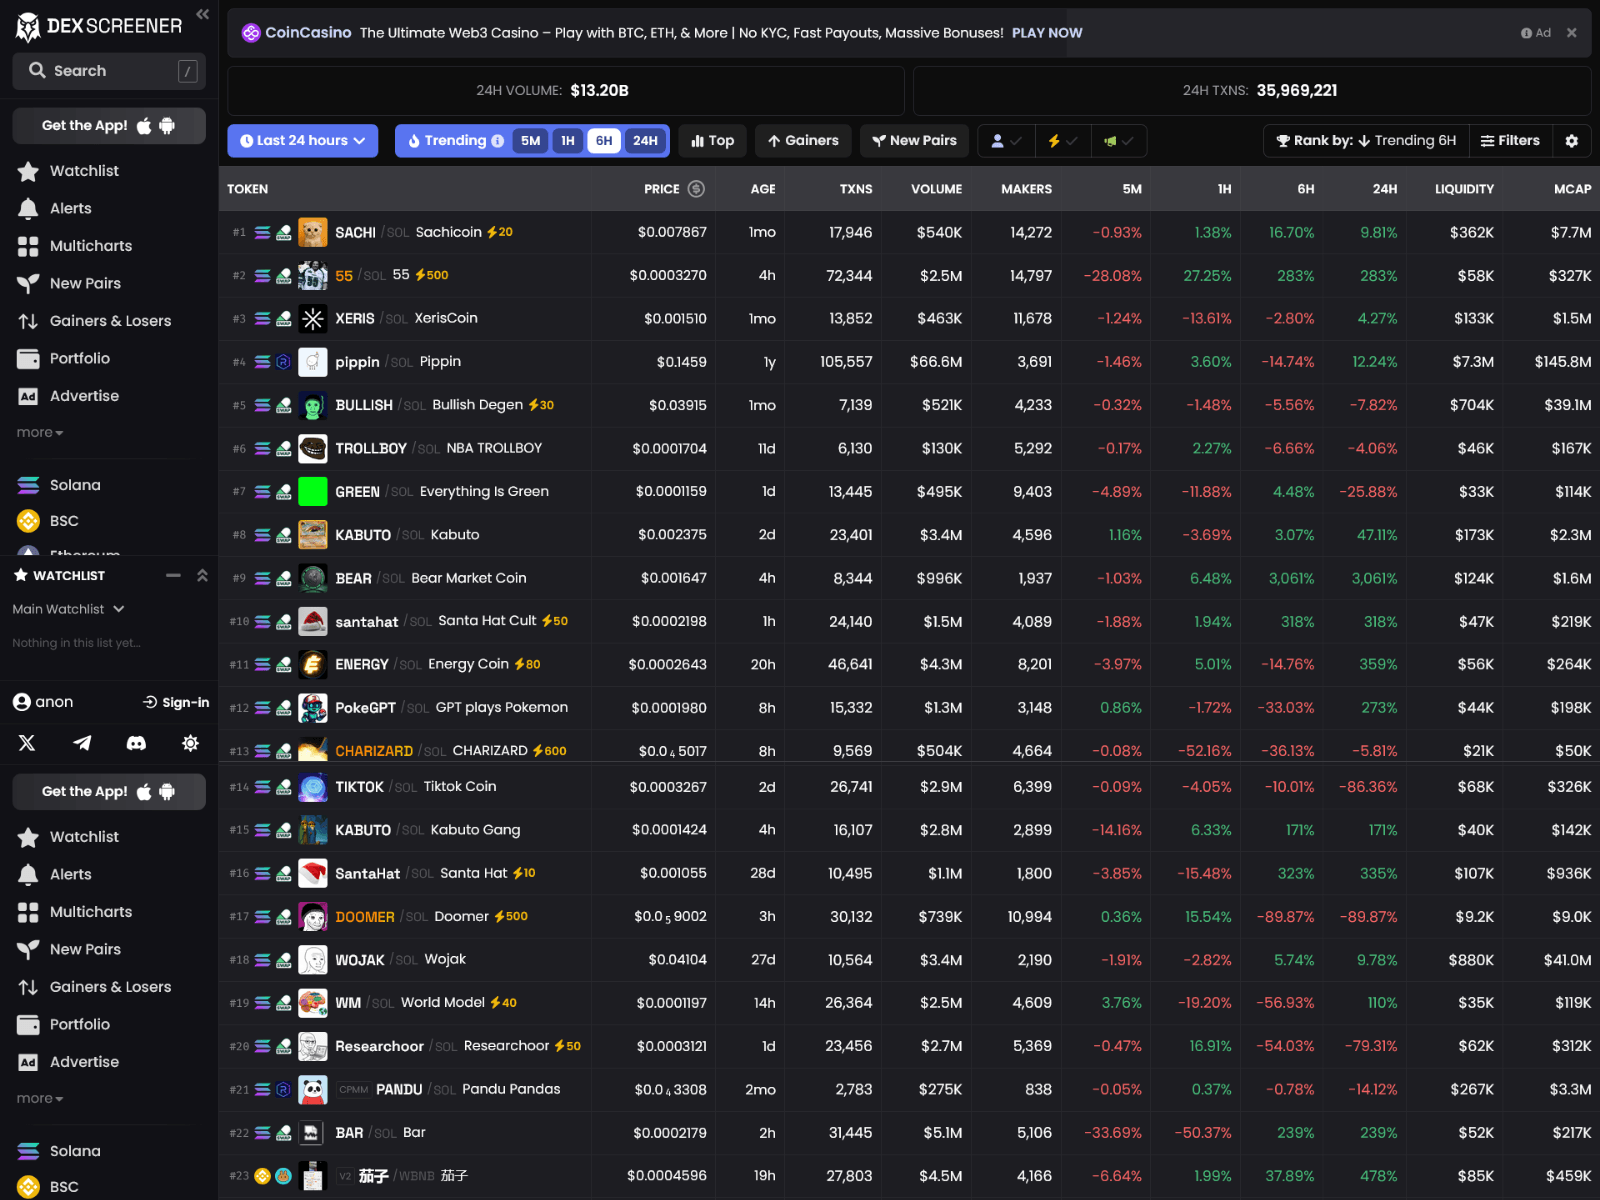This screenshot has height=1200, width=1600.
Task: Toggle the ads filter with the megaphone icon
Action: 1118,141
